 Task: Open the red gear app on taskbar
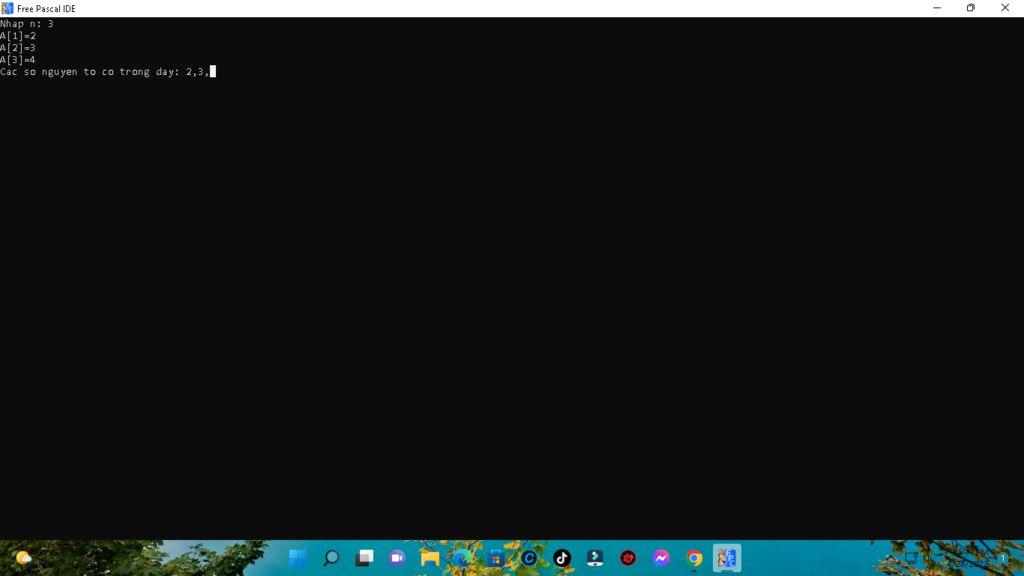click(628, 558)
